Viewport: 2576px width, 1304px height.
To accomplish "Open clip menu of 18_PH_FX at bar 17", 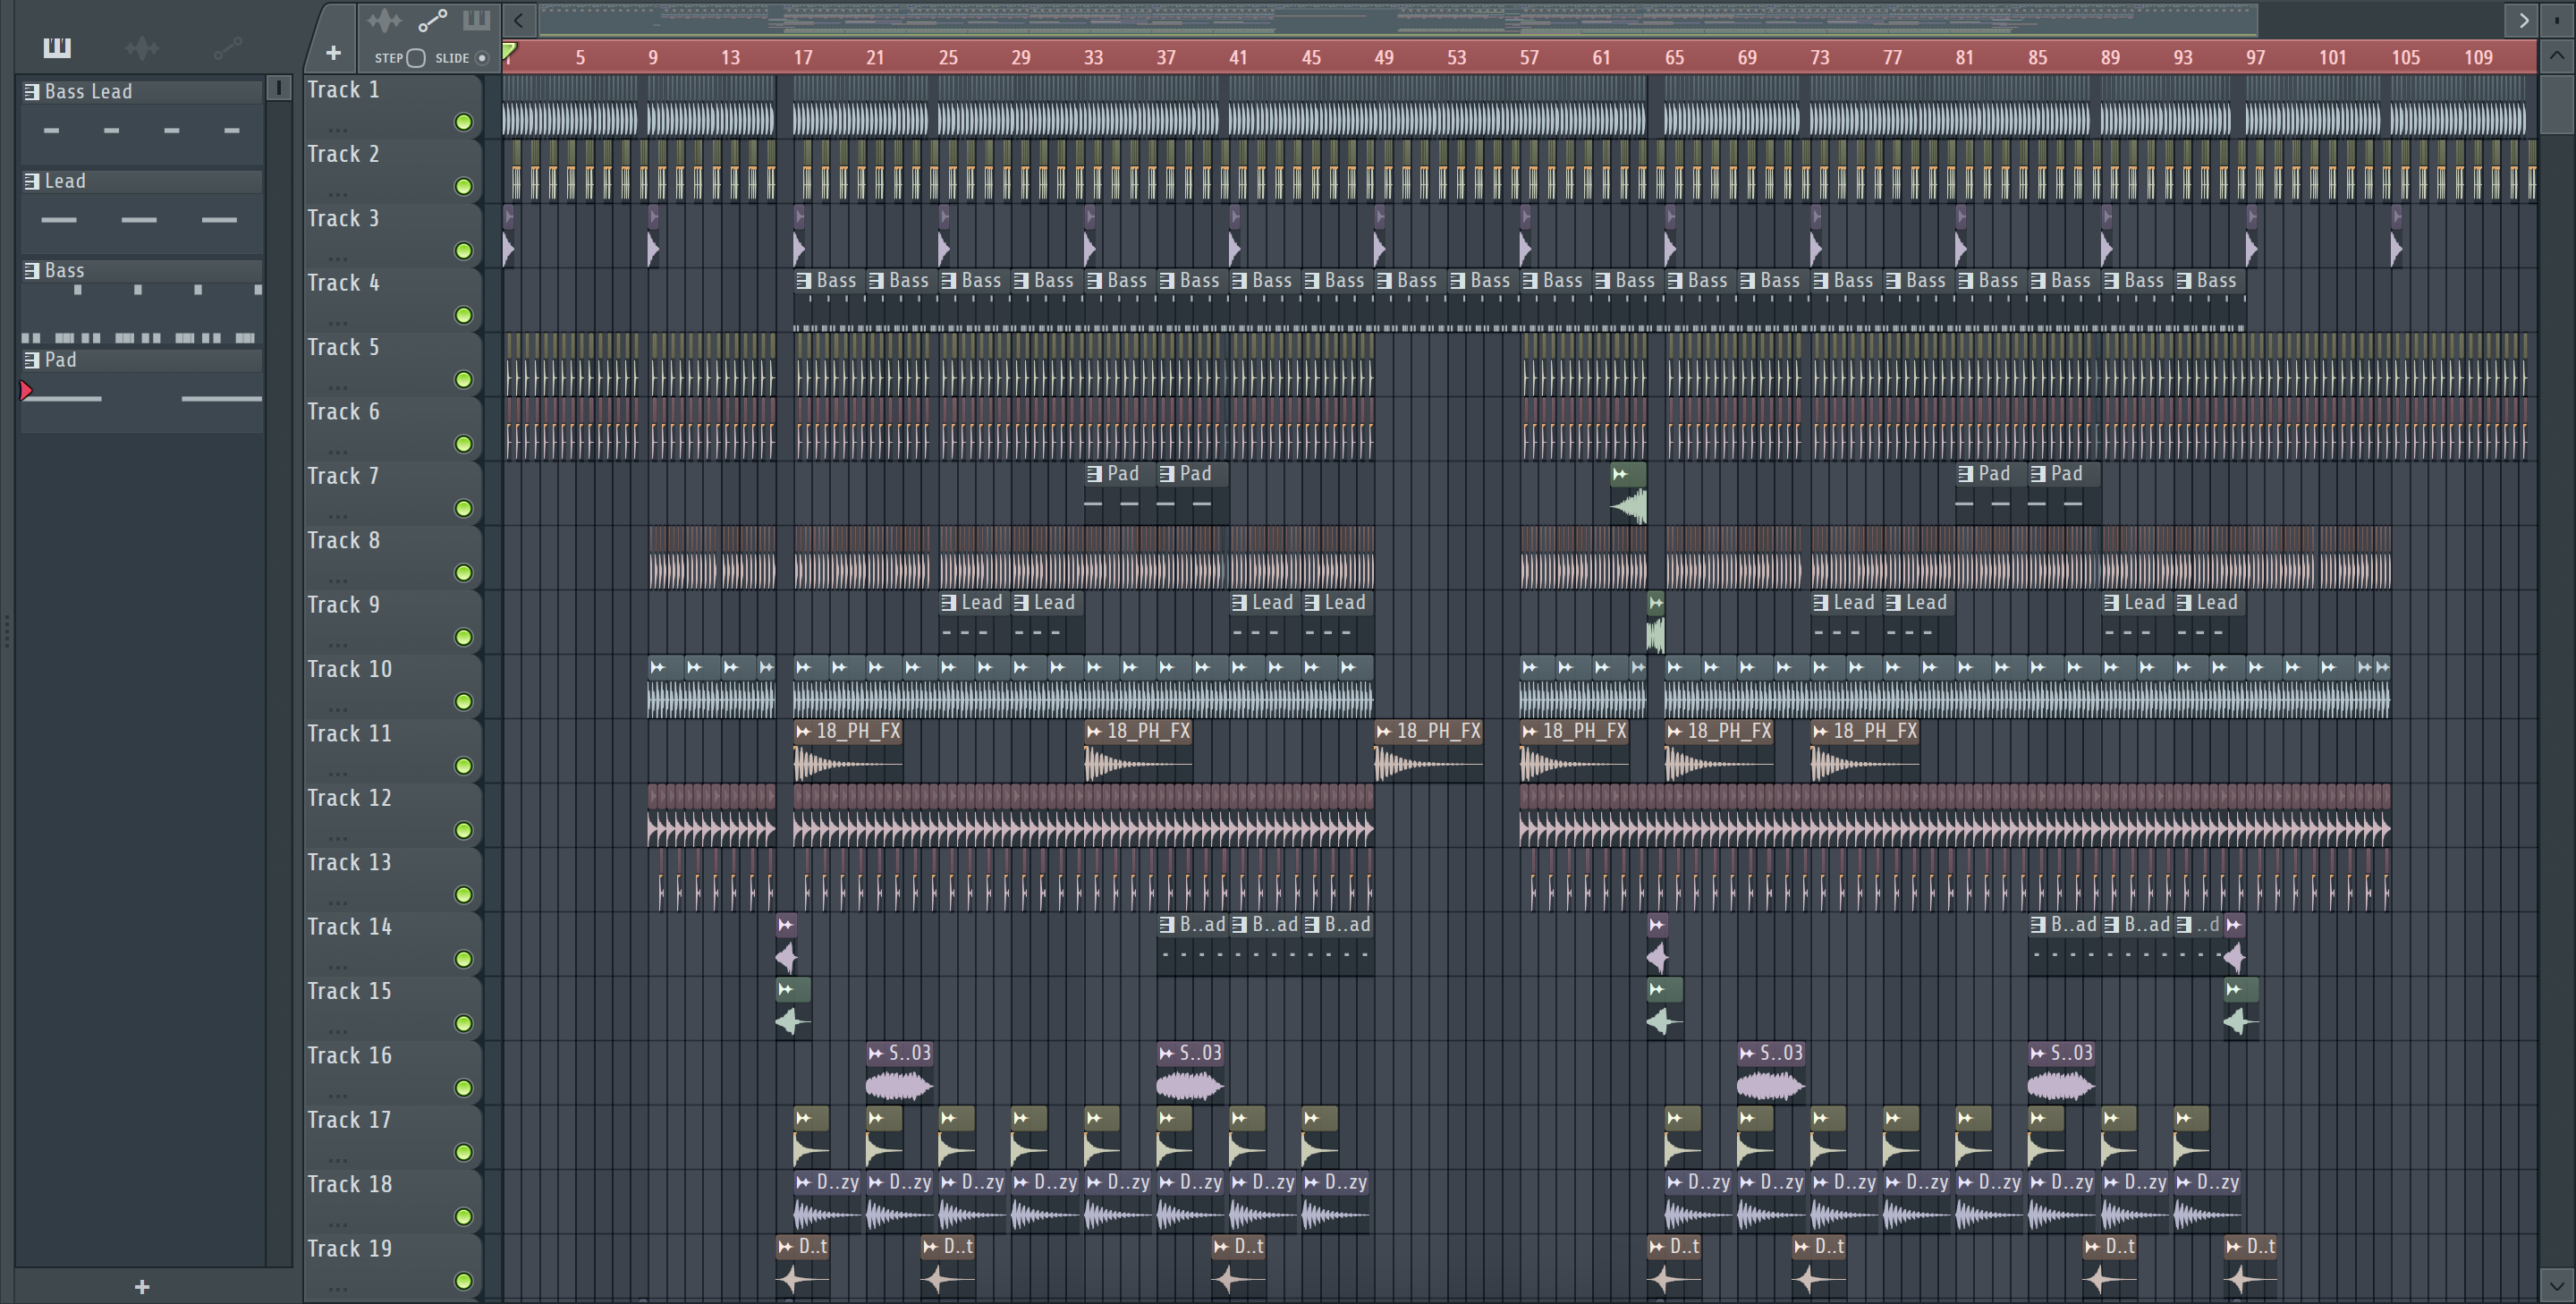I will tap(803, 732).
